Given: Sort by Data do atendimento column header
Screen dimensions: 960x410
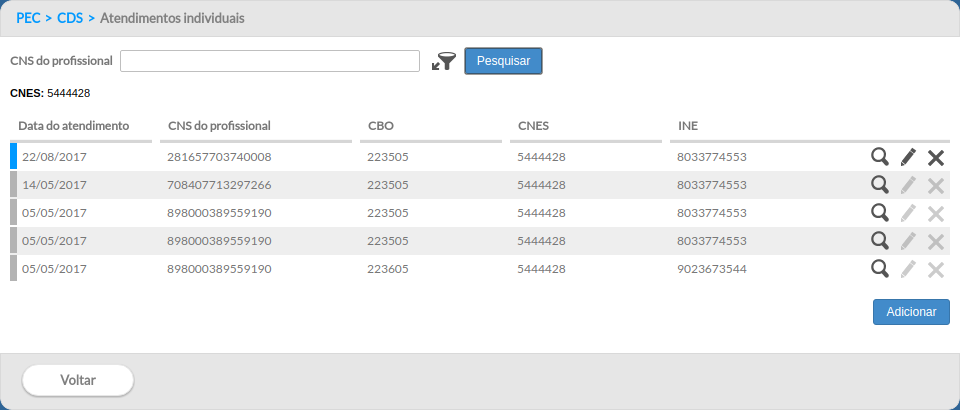Looking at the screenshot, I should [x=73, y=126].
